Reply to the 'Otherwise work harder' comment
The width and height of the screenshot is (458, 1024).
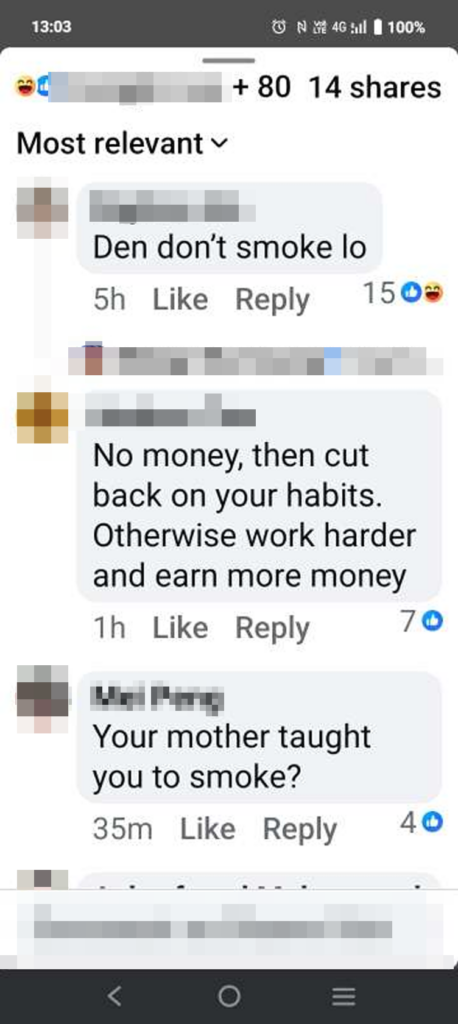coord(272,628)
